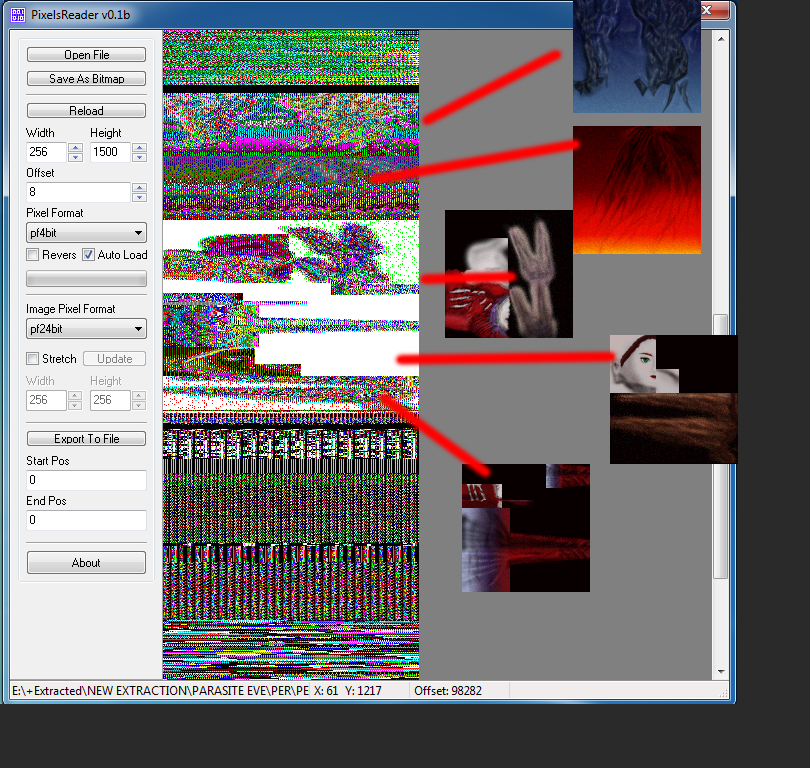Screen dimensions: 810x768
Task: Click the status bar resize grip
Action: click(724, 693)
